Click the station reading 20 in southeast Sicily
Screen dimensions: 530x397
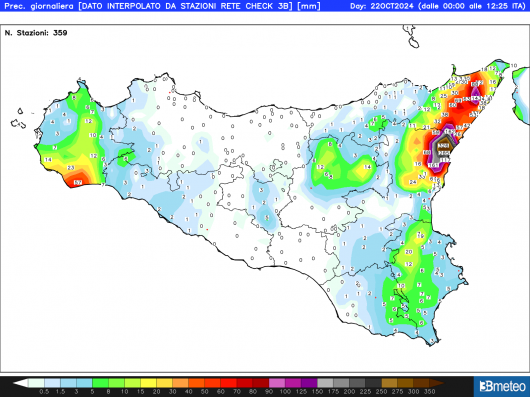click(409, 252)
